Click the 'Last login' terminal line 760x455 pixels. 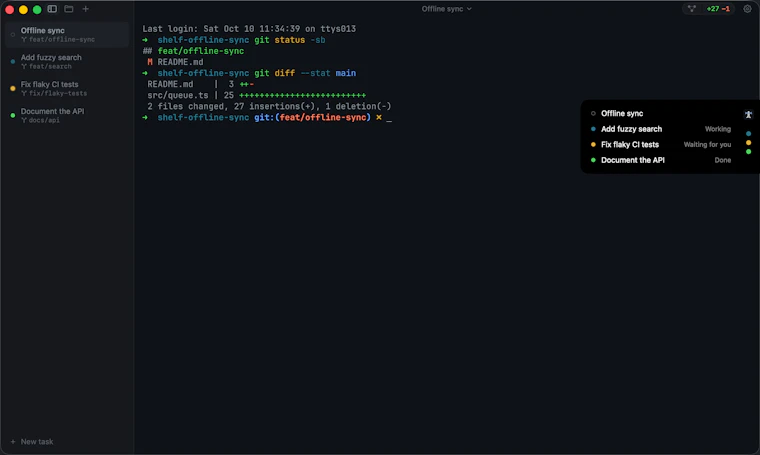coord(249,29)
